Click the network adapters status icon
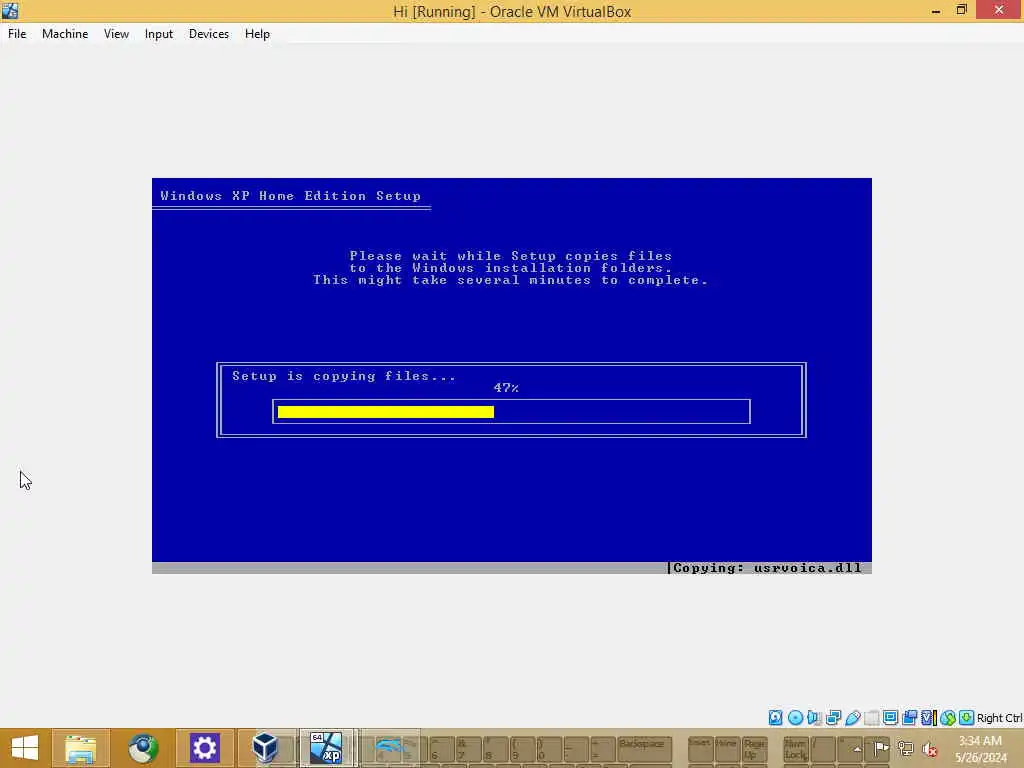 (833, 718)
